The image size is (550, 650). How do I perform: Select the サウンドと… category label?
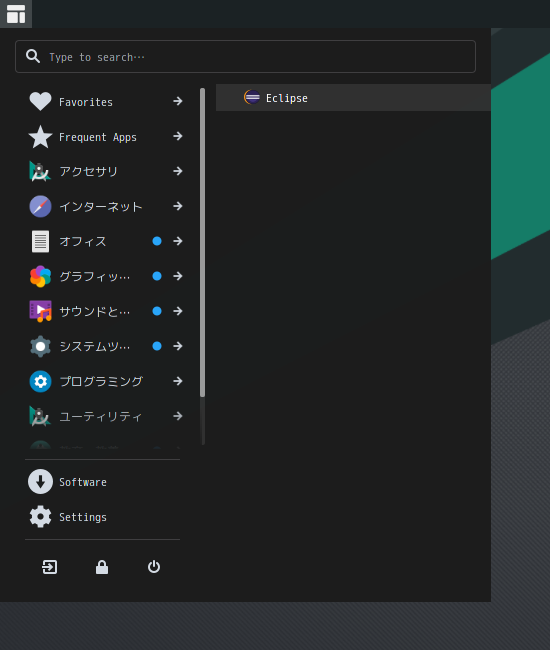point(95,311)
